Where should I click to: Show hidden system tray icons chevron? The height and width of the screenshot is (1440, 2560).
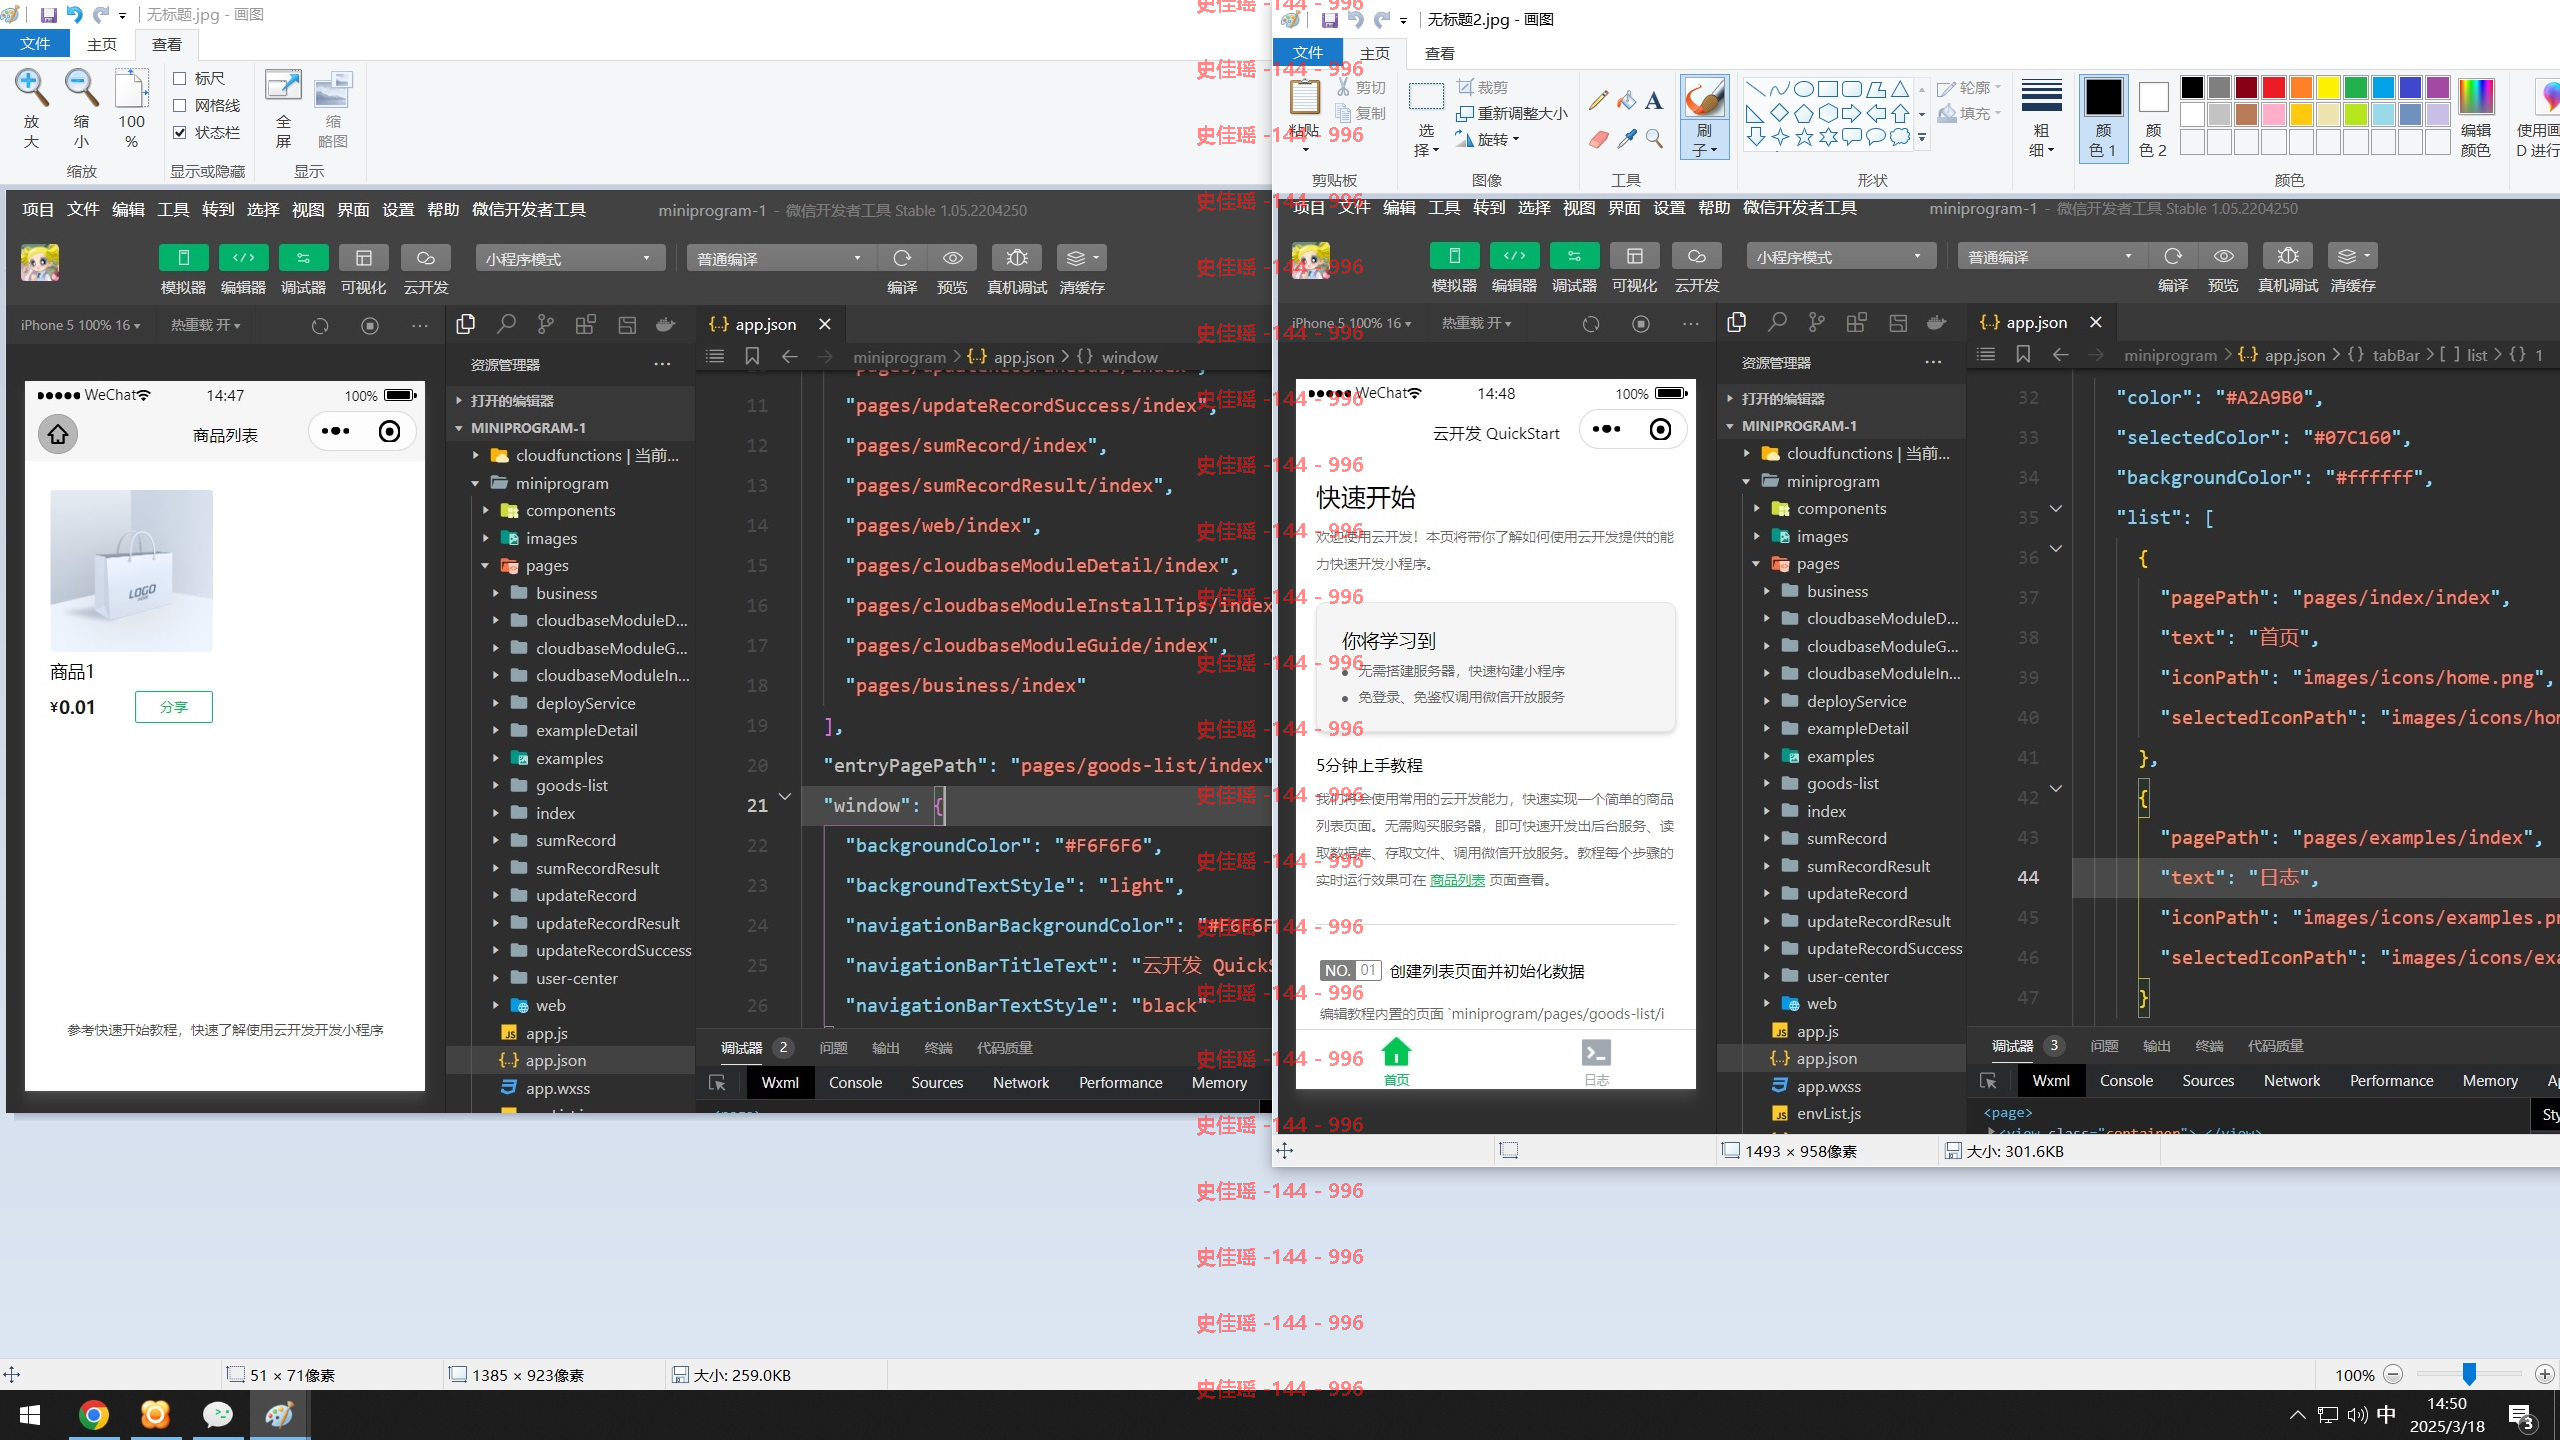point(2297,1415)
